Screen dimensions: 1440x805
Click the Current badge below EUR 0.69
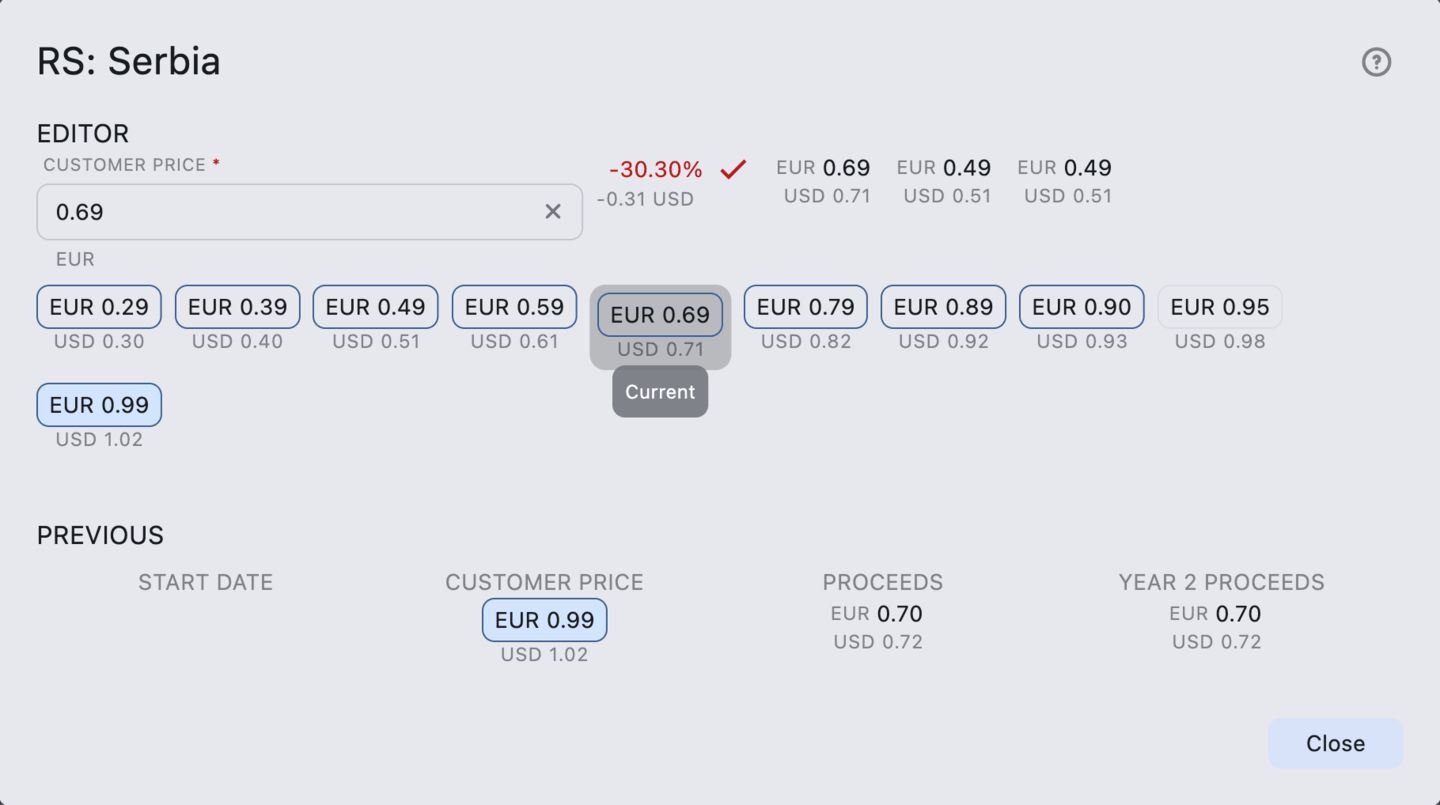pyautogui.click(x=660, y=392)
